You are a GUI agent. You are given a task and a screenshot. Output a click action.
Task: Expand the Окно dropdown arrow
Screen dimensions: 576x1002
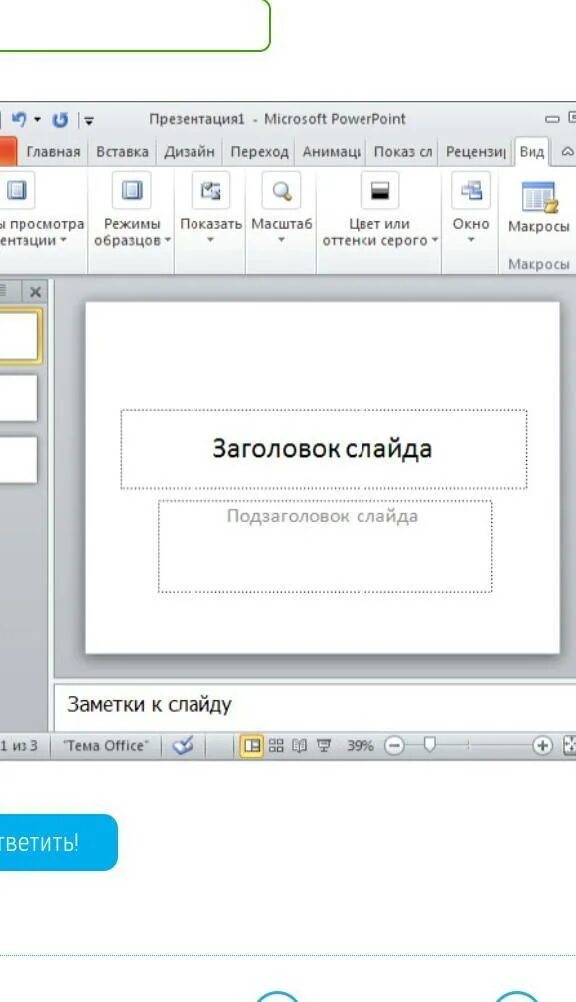471,240
